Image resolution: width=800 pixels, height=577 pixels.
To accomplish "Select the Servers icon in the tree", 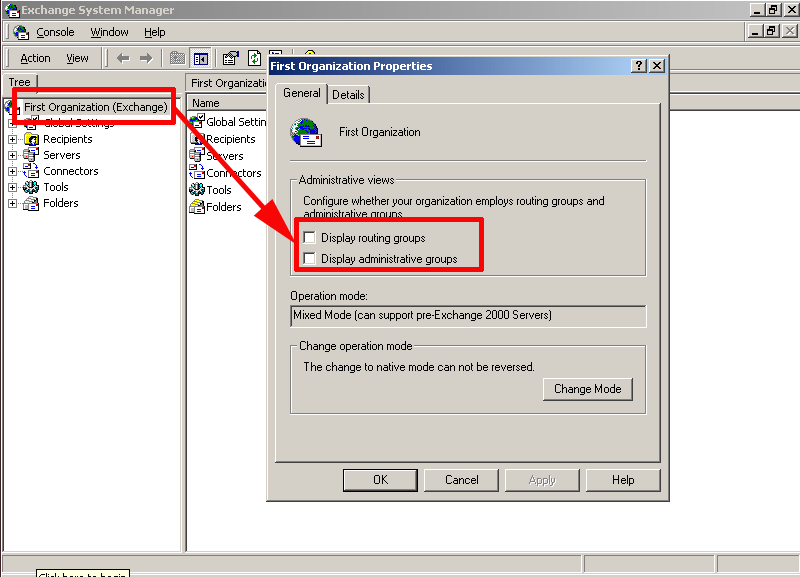I will click(31, 155).
